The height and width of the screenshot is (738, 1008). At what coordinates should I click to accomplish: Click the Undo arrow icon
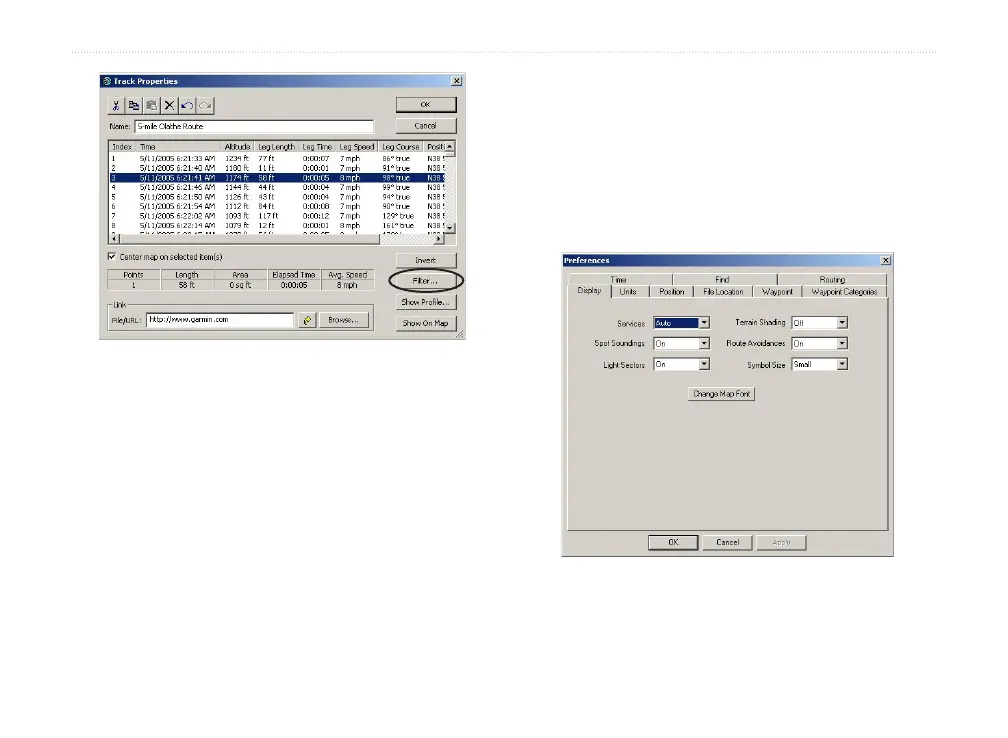pyautogui.click(x=187, y=105)
